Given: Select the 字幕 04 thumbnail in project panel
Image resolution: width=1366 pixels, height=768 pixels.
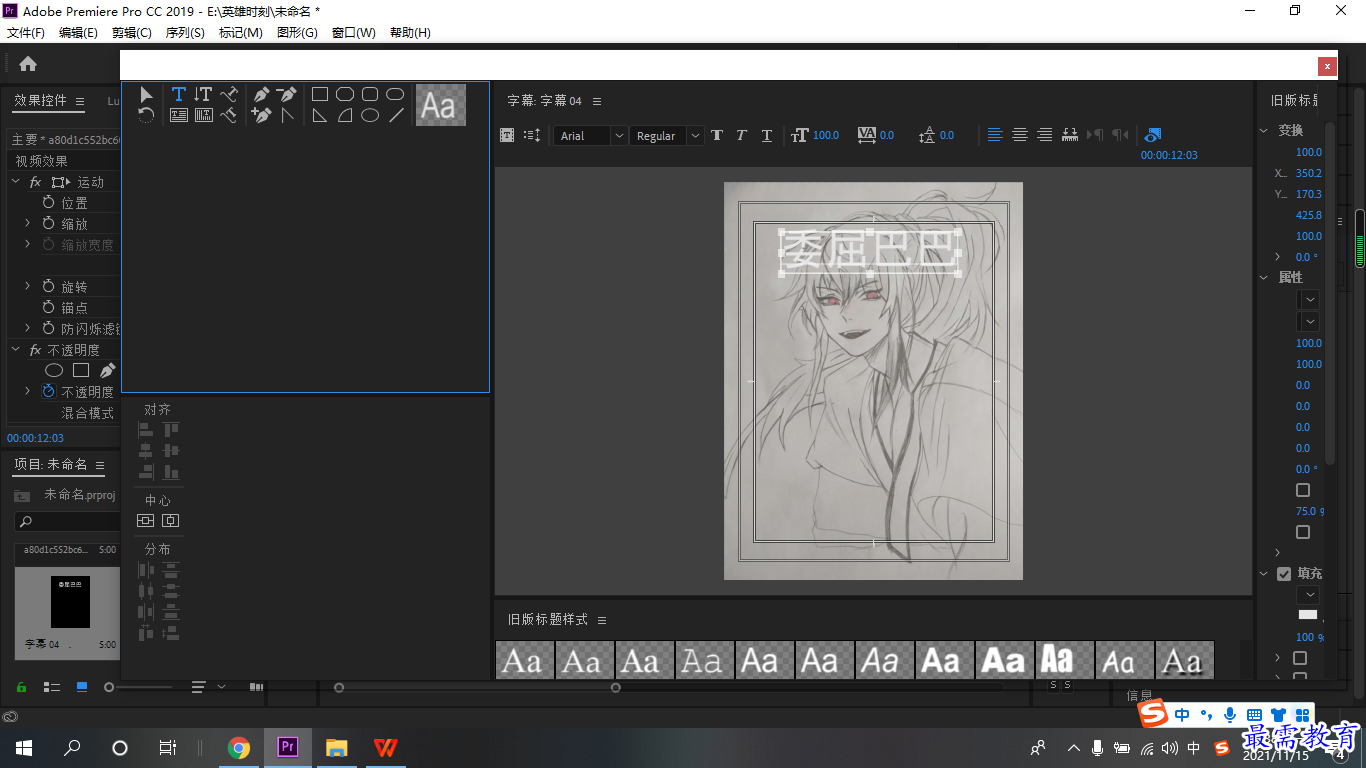Looking at the screenshot, I should click(x=70, y=602).
